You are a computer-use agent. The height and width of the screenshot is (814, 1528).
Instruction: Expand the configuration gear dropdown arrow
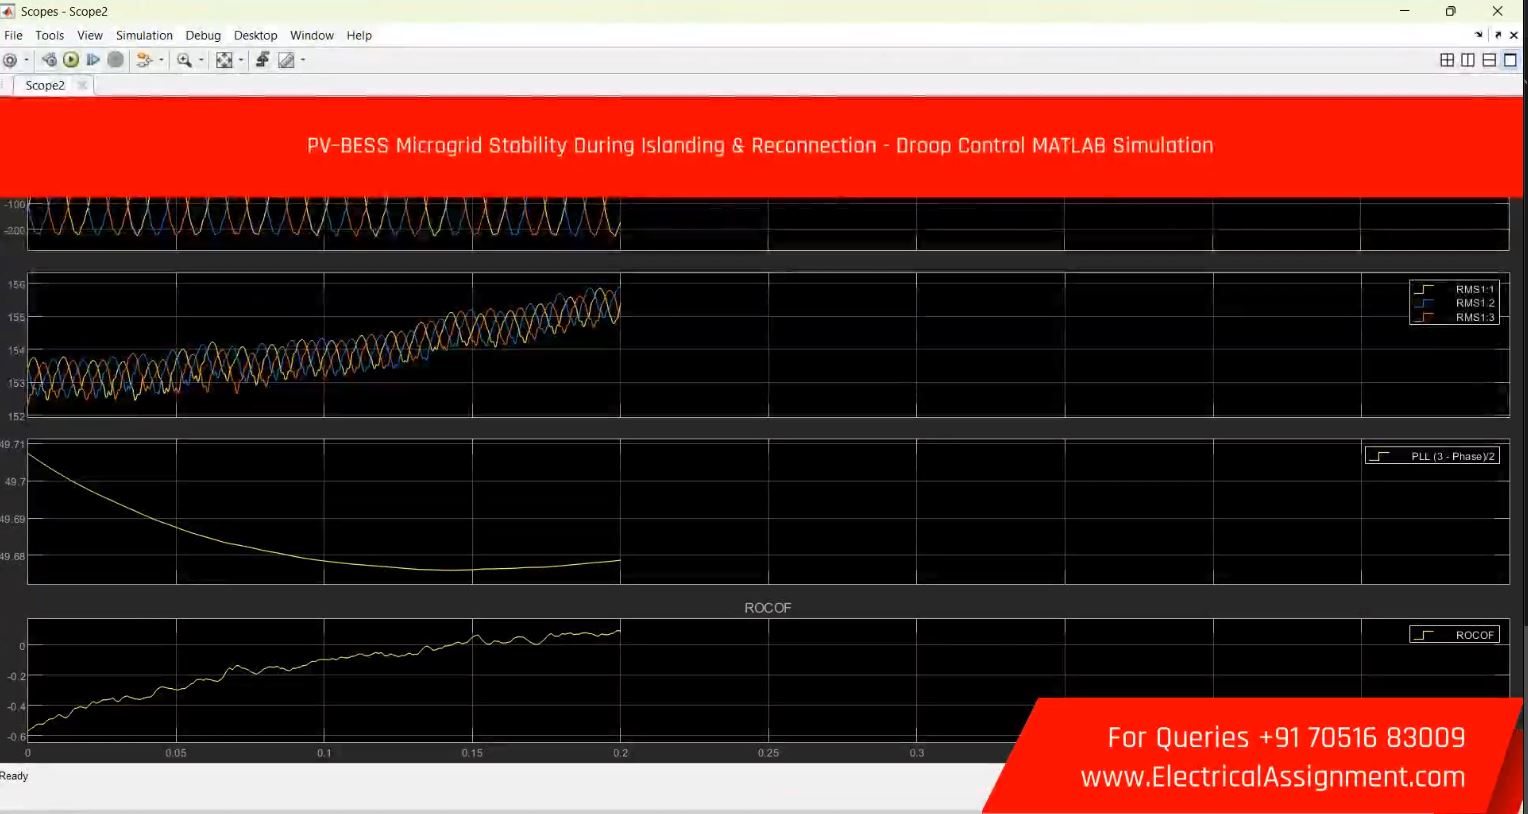point(26,60)
